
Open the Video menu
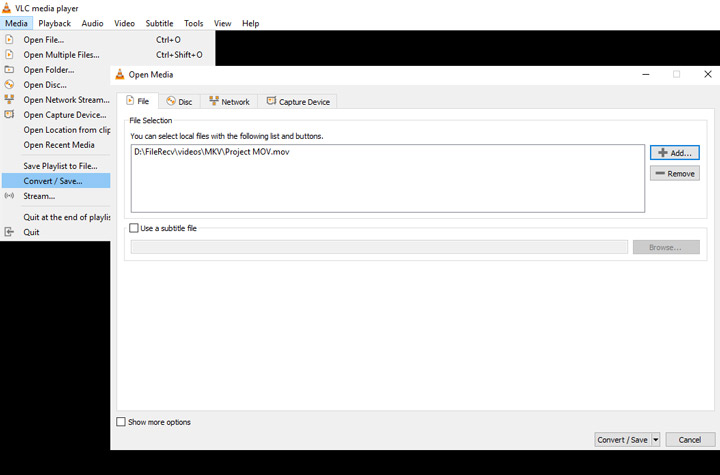tap(124, 23)
